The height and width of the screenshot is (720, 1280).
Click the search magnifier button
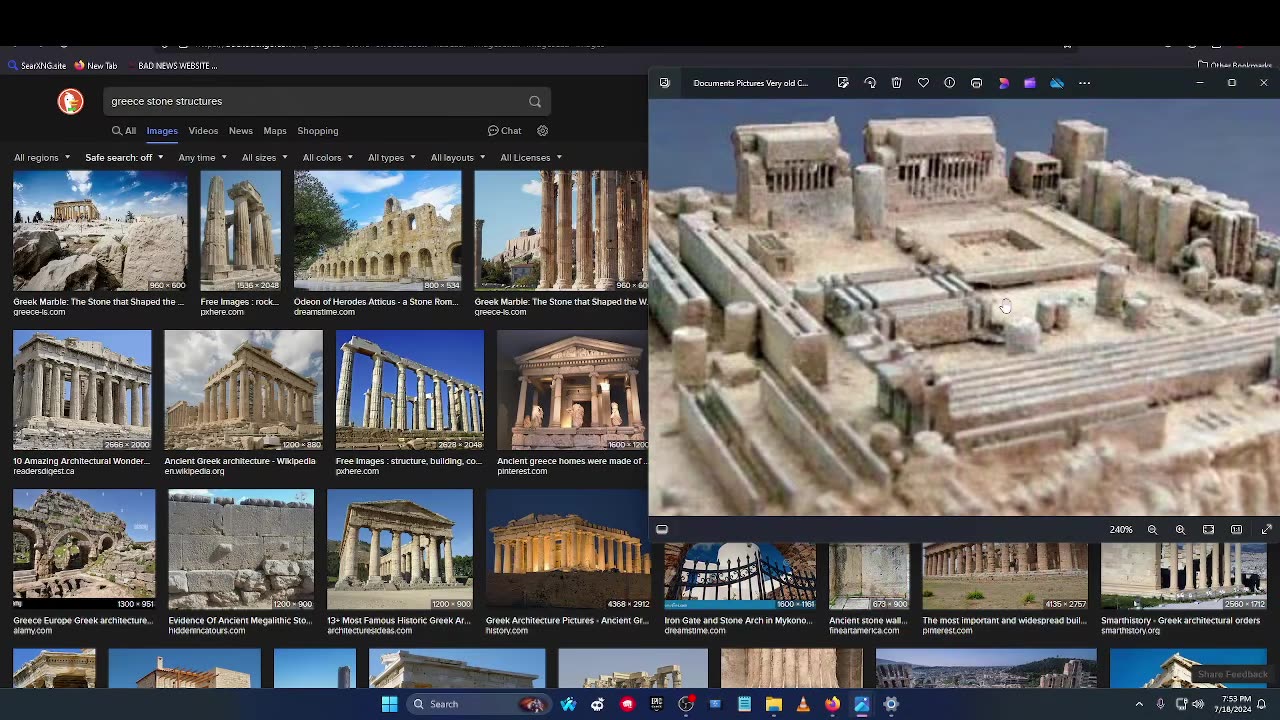pyautogui.click(x=535, y=101)
